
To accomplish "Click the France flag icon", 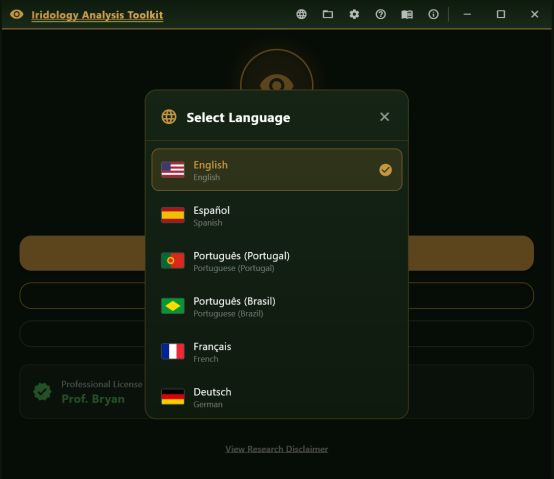I will point(173,351).
